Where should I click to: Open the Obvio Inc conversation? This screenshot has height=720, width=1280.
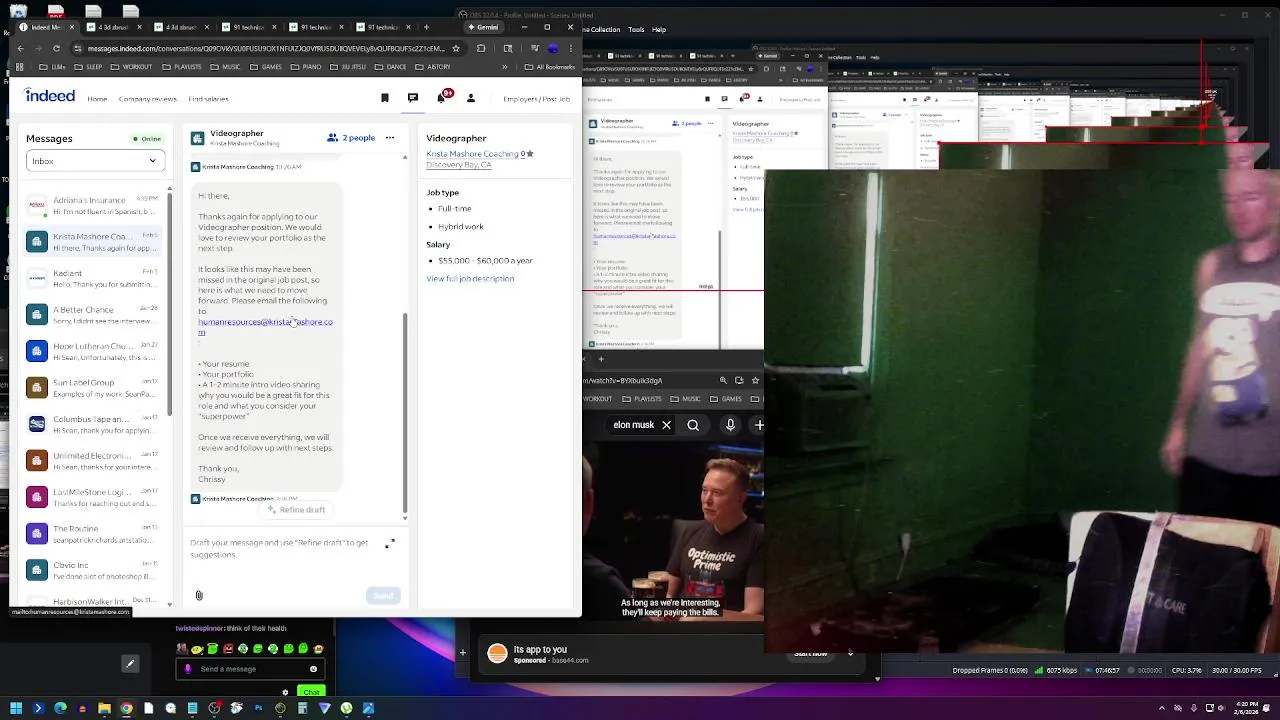(94, 570)
